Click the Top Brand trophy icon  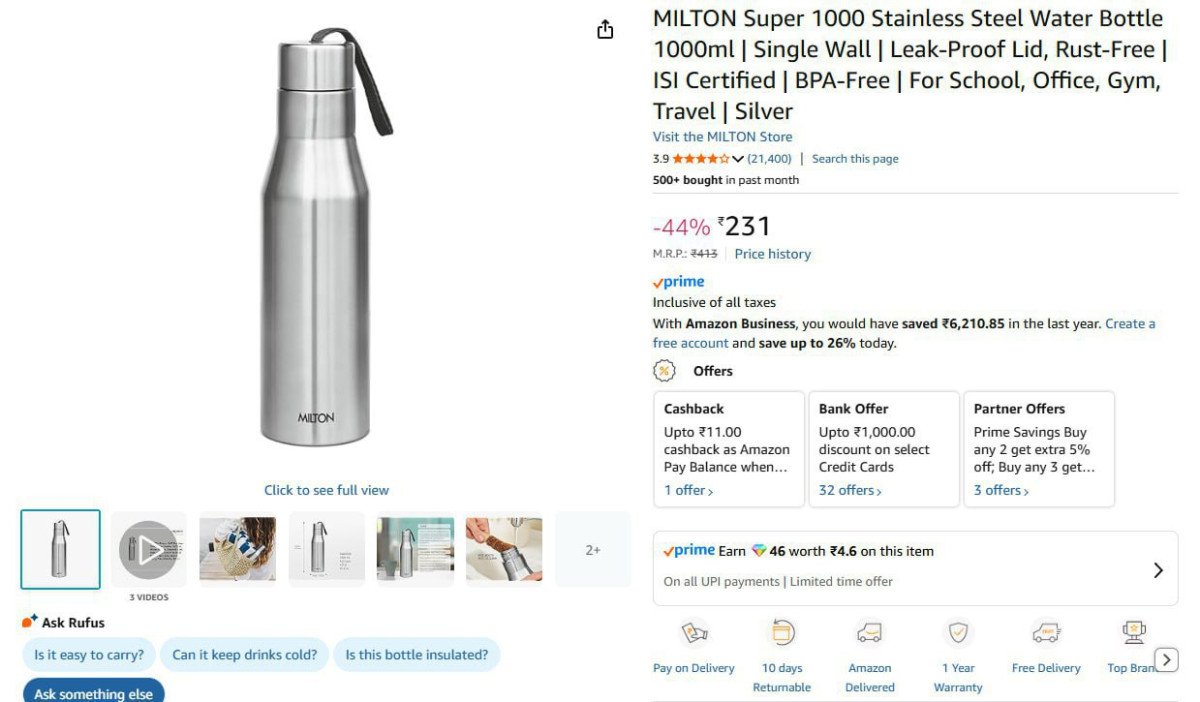1133,633
